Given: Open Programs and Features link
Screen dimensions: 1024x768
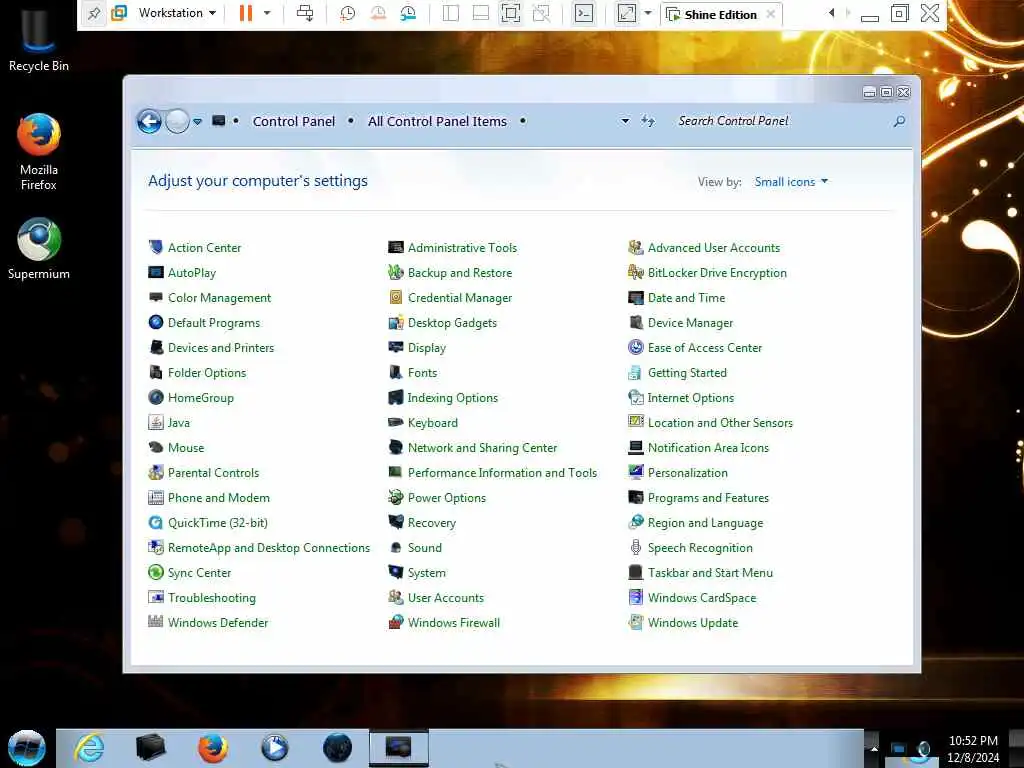Looking at the screenshot, I should [708, 498].
